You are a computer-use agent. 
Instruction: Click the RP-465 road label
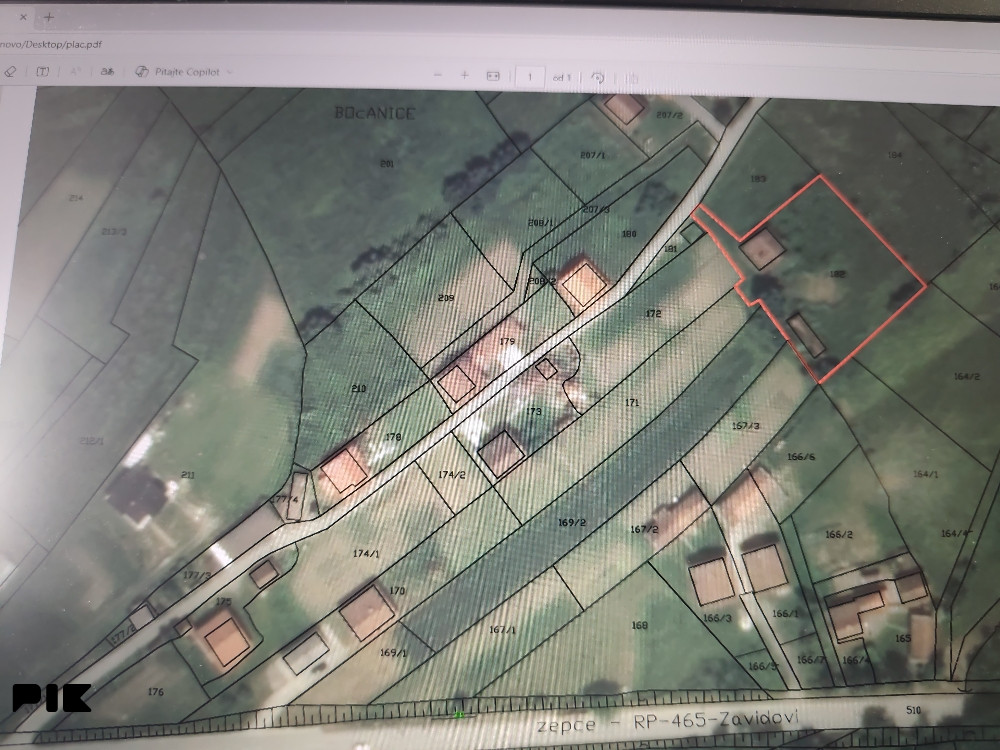(x=670, y=721)
